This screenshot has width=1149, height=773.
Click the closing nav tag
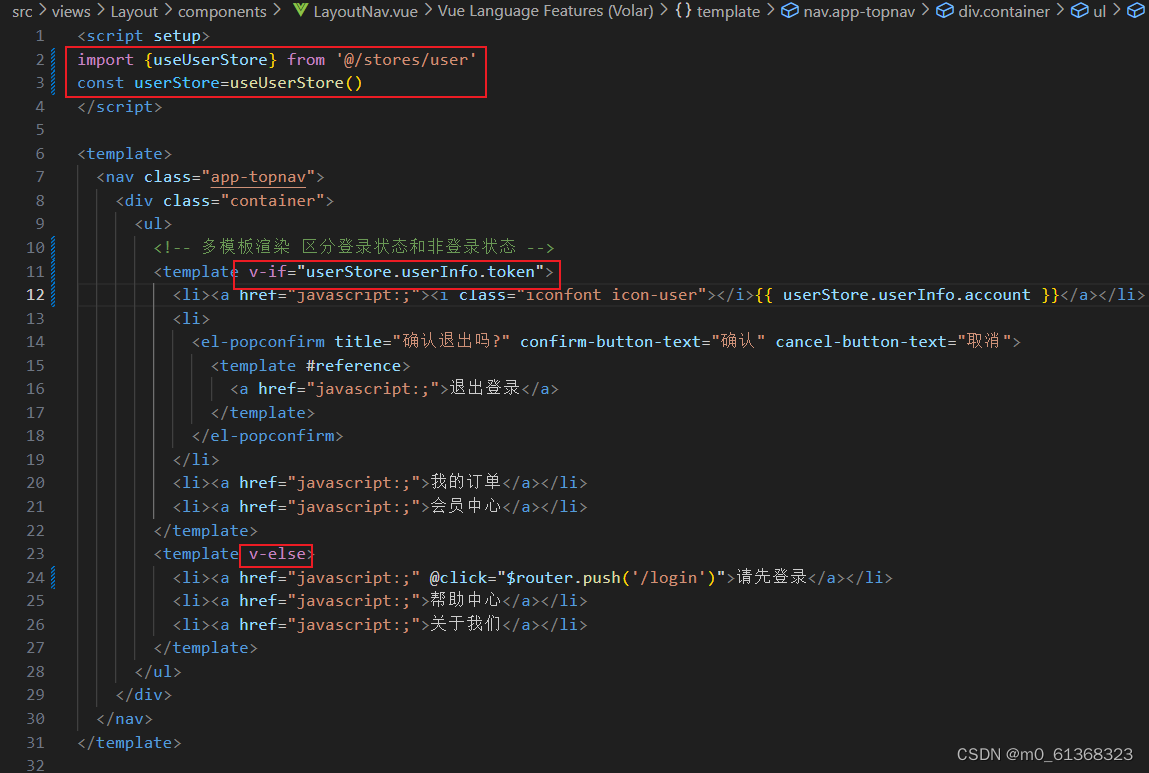click(x=125, y=719)
